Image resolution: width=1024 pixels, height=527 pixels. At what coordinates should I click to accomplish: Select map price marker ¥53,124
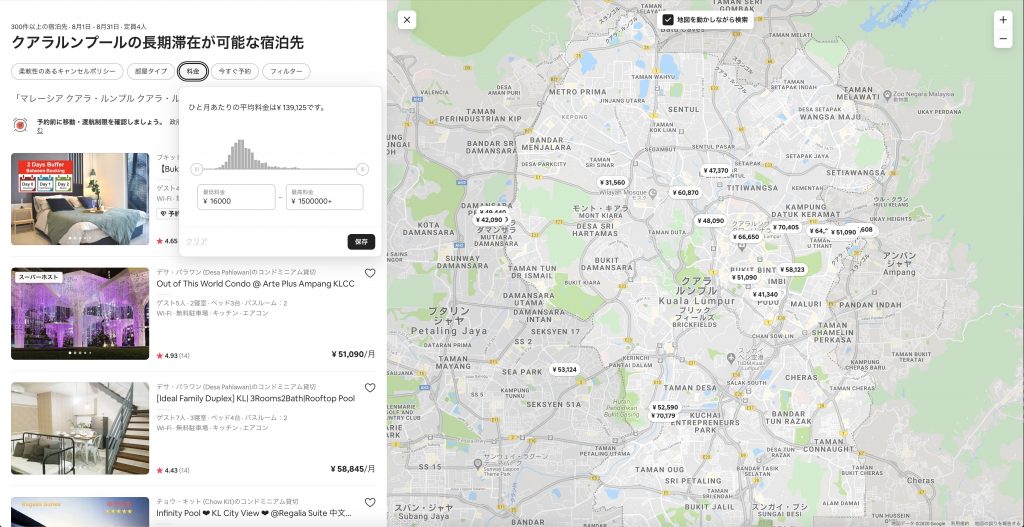[x=564, y=370]
